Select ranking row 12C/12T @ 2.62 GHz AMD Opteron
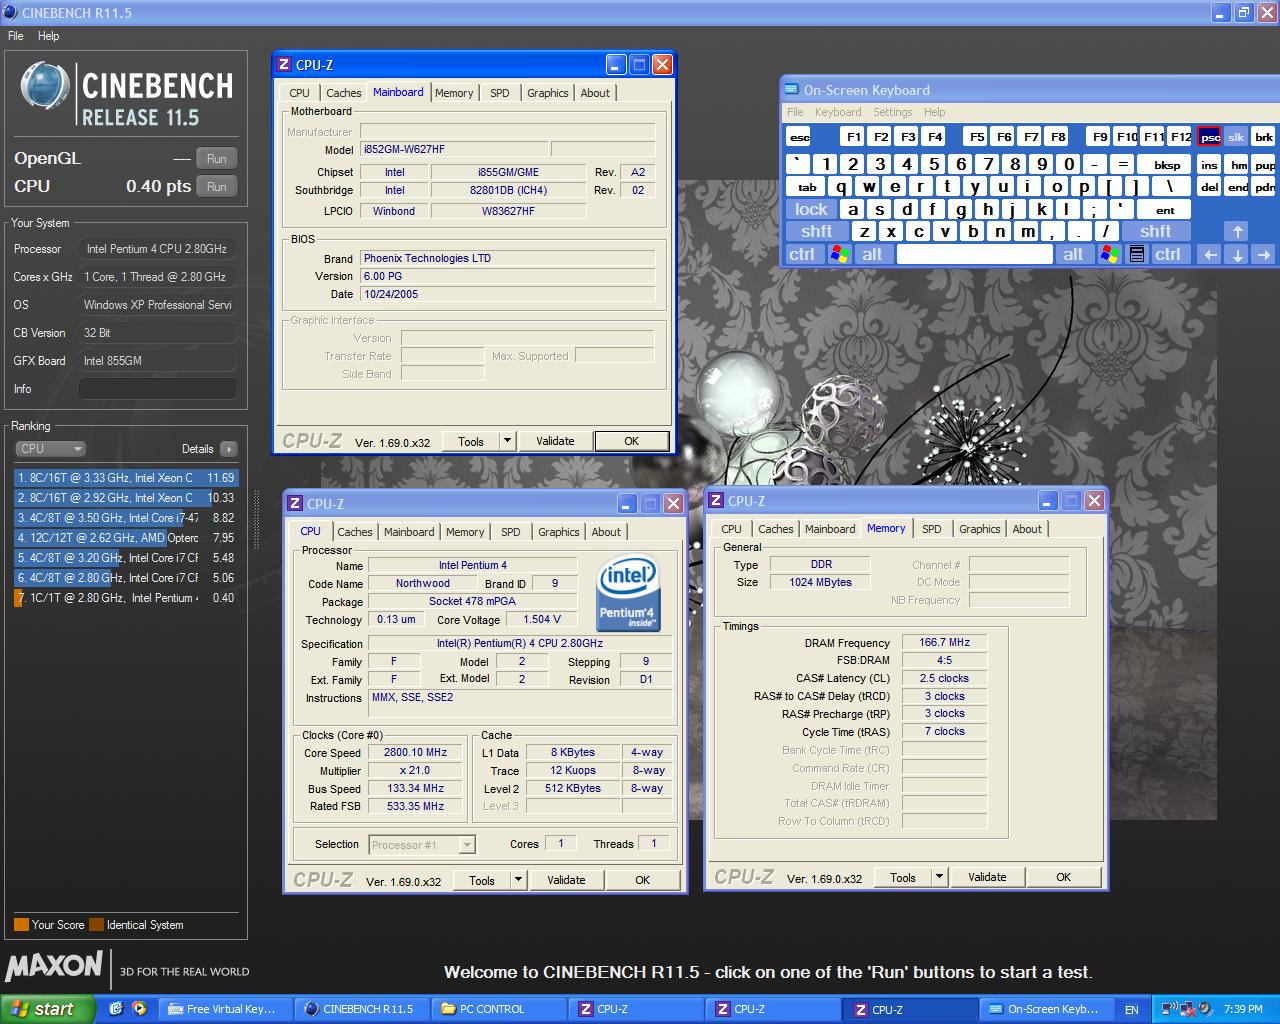 click(126, 538)
